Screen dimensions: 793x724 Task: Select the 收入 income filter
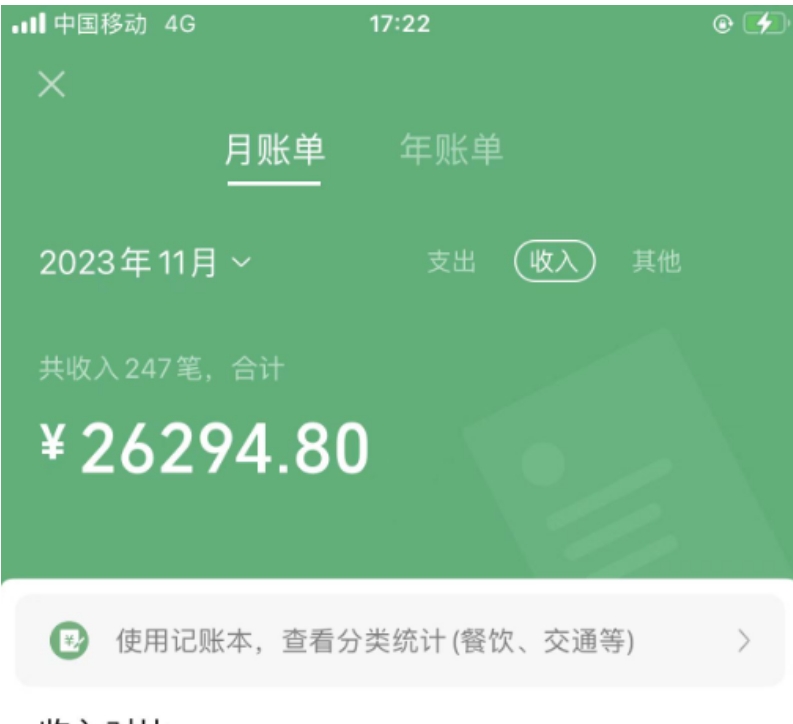pyautogui.click(x=554, y=261)
